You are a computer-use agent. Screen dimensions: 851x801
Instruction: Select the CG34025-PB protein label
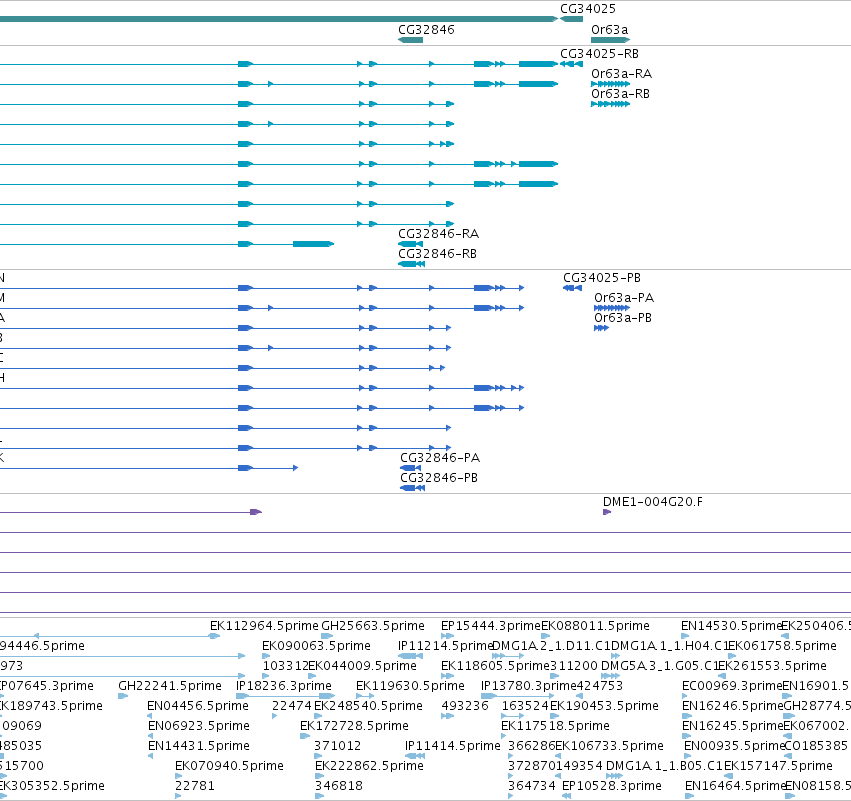point(602,278)
